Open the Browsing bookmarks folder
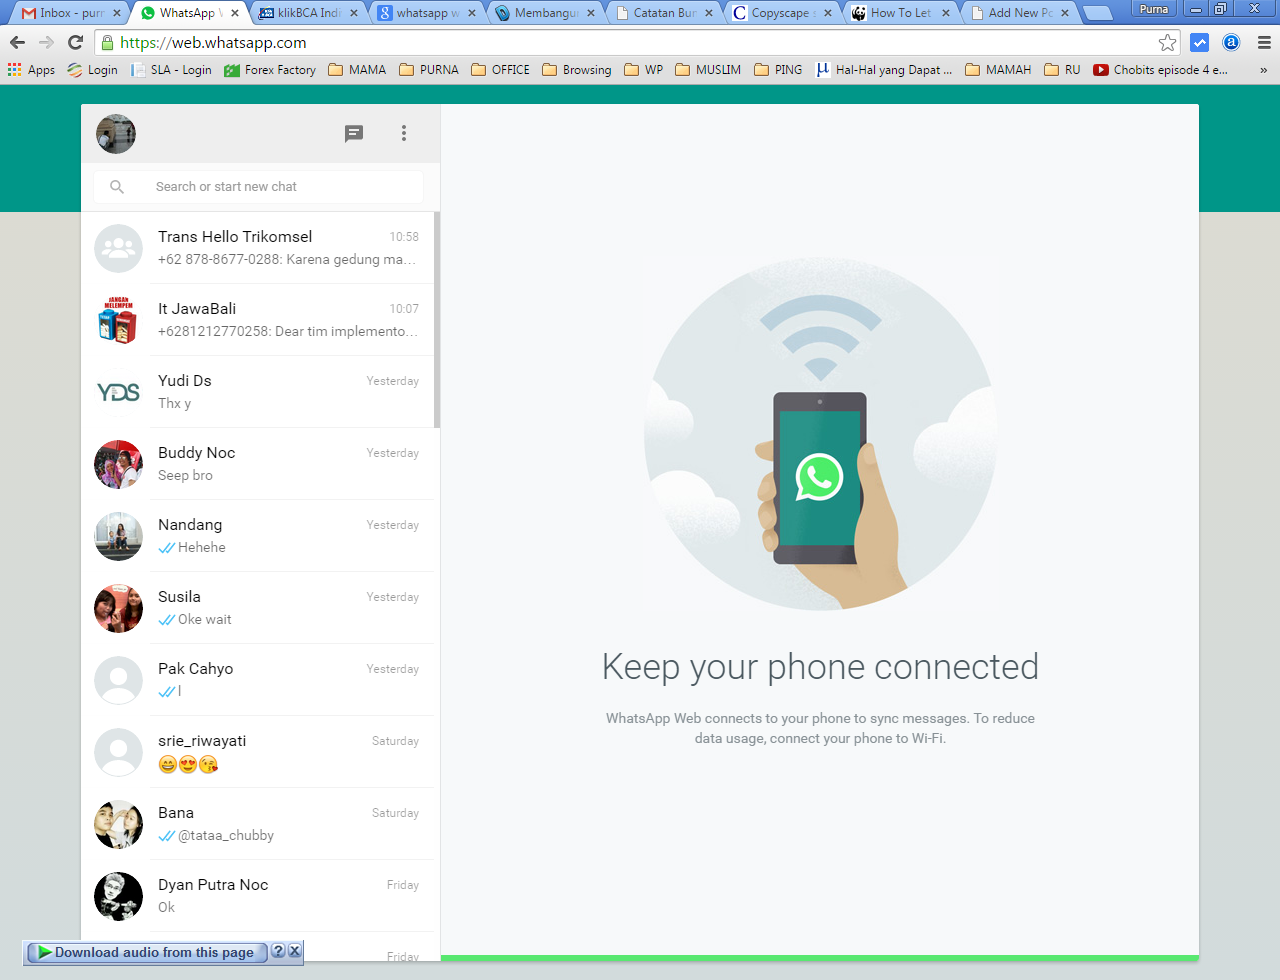 point(577,70)
